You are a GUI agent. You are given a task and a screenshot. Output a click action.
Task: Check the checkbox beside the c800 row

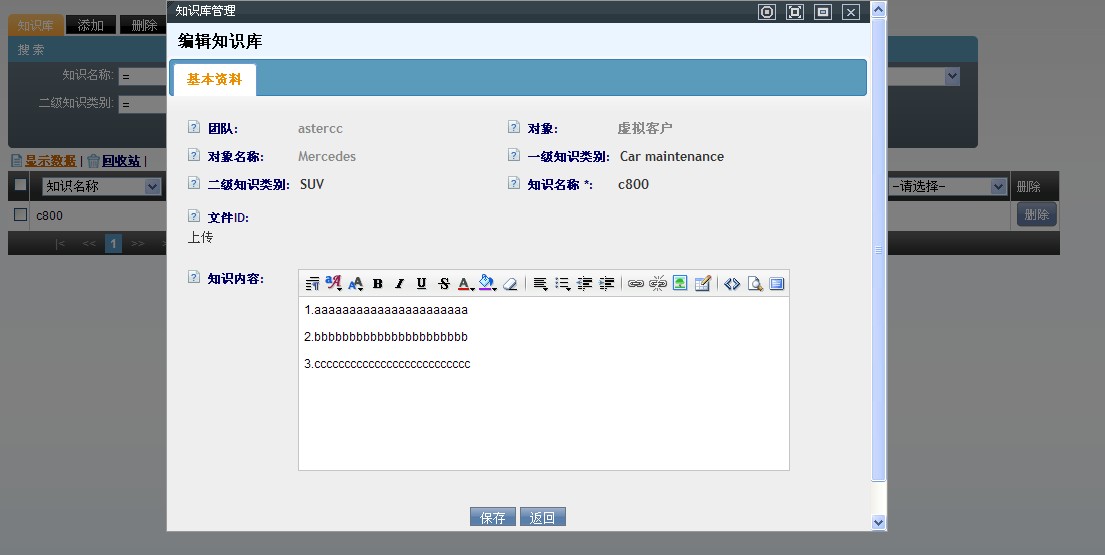tap(20, 214)
